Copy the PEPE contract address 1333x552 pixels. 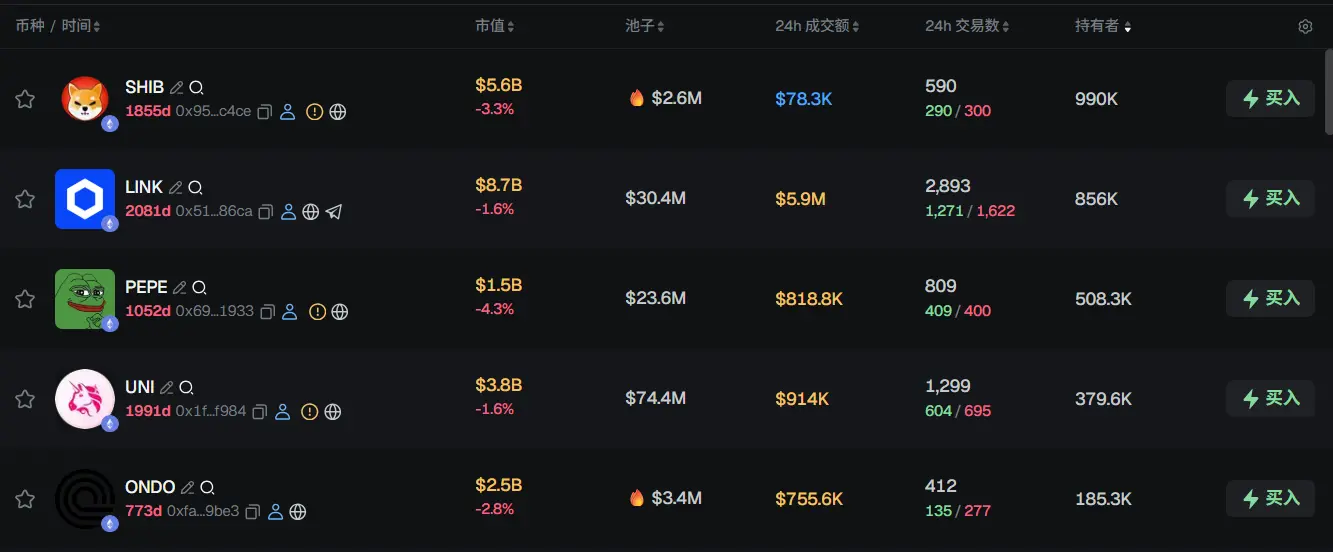tap(267, 312)
